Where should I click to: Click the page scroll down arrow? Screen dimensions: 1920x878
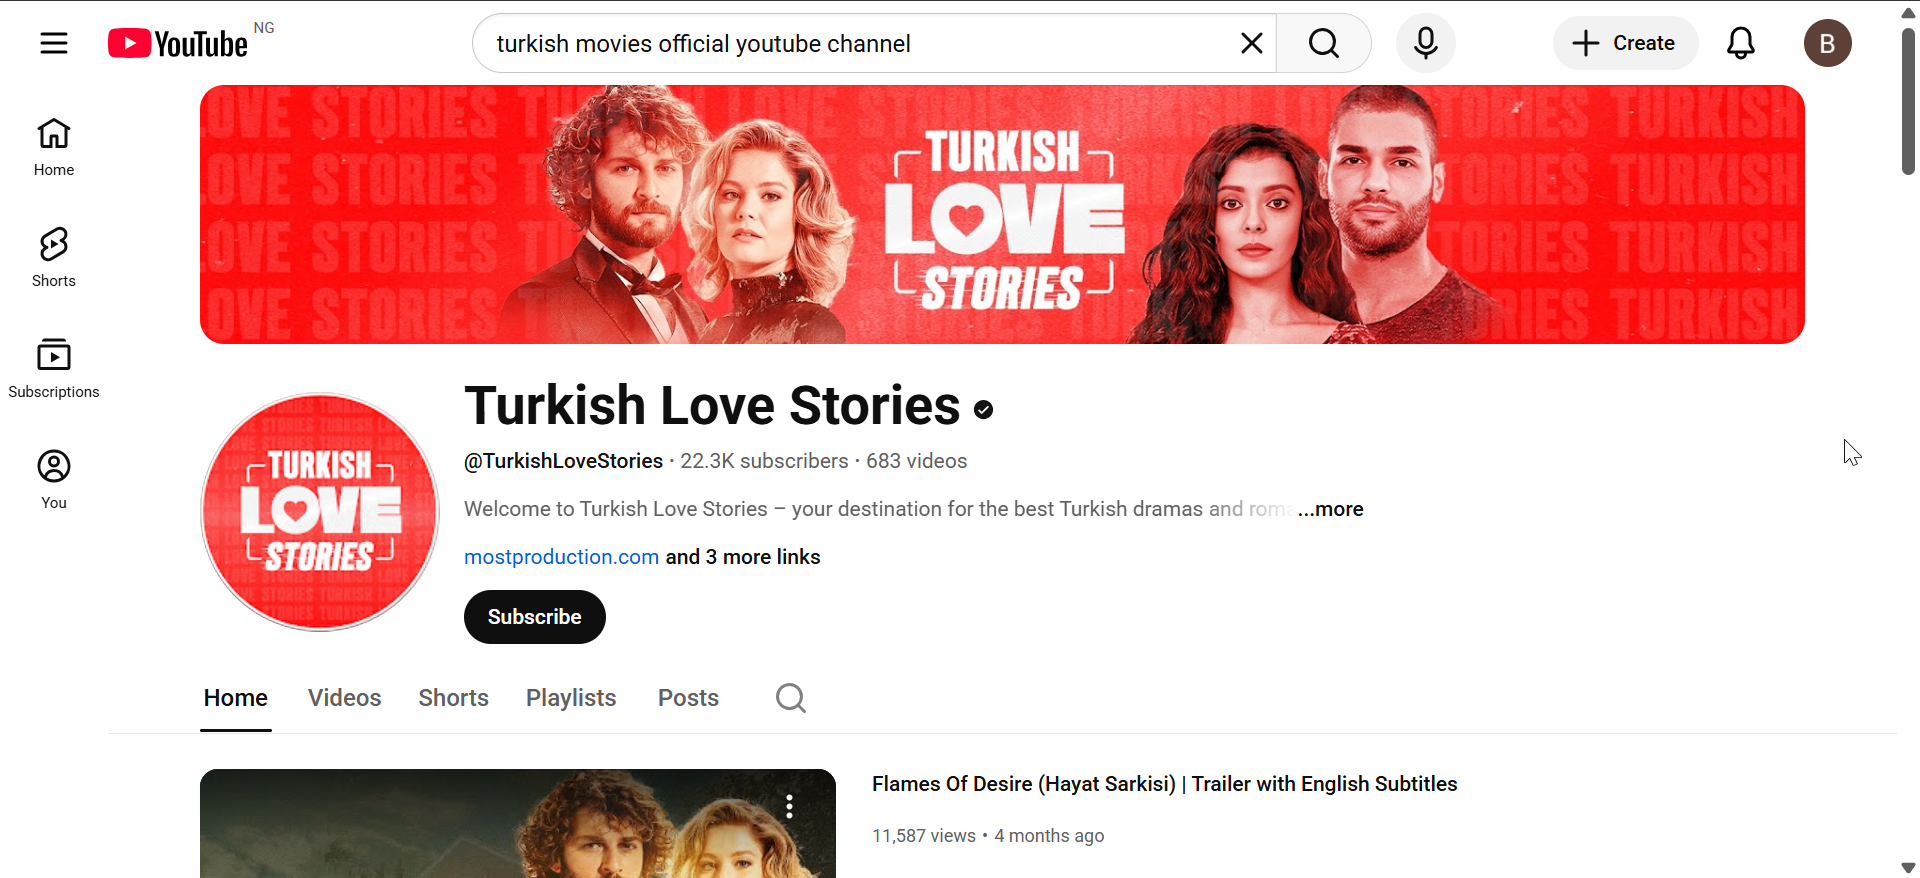click(x=1908, y=868)
